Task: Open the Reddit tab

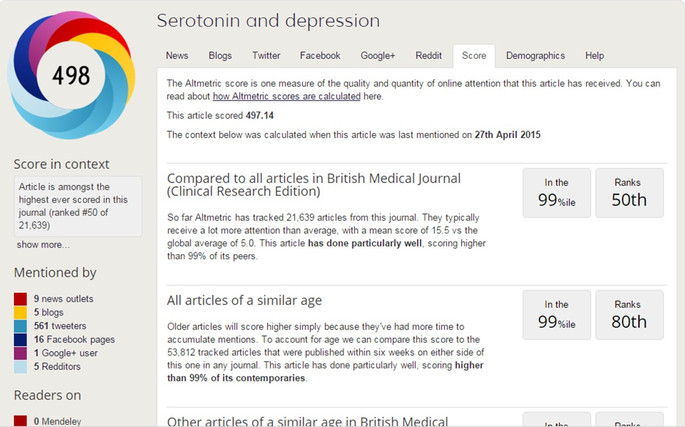Action: click(x=429, y=56)
